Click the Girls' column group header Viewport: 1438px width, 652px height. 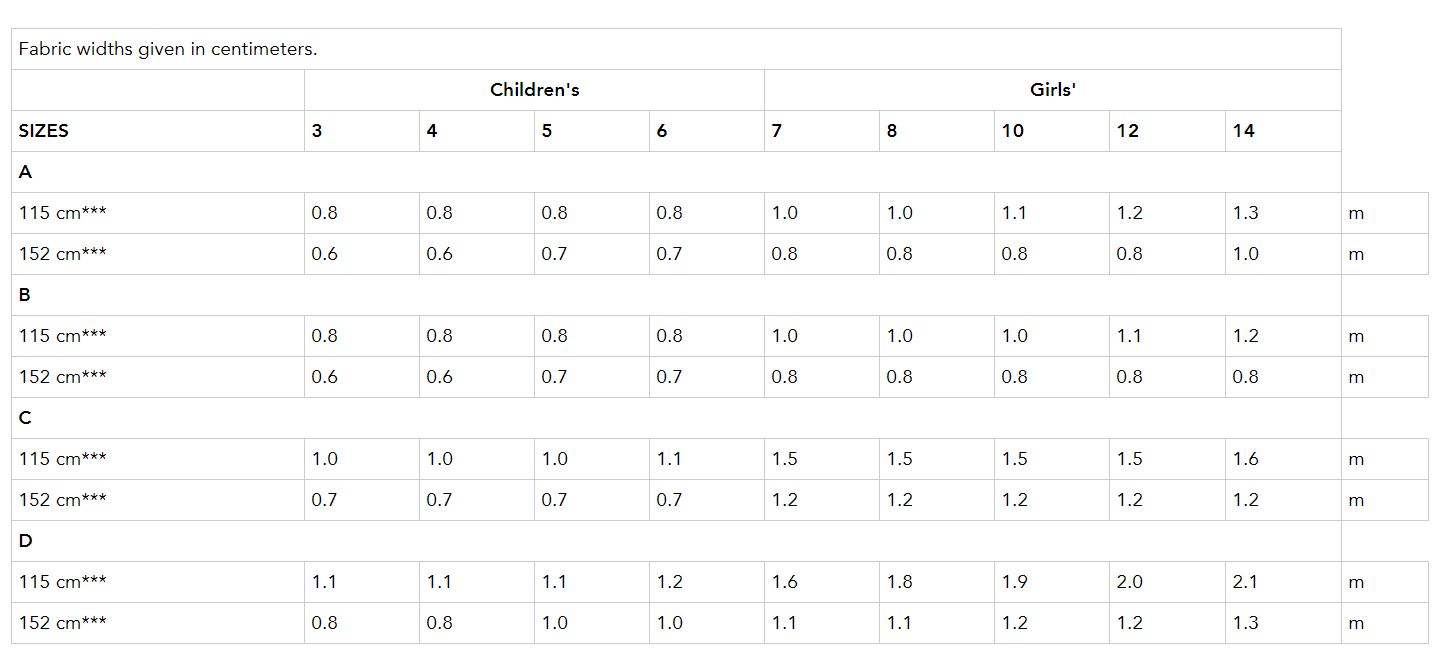(1052, 90)
